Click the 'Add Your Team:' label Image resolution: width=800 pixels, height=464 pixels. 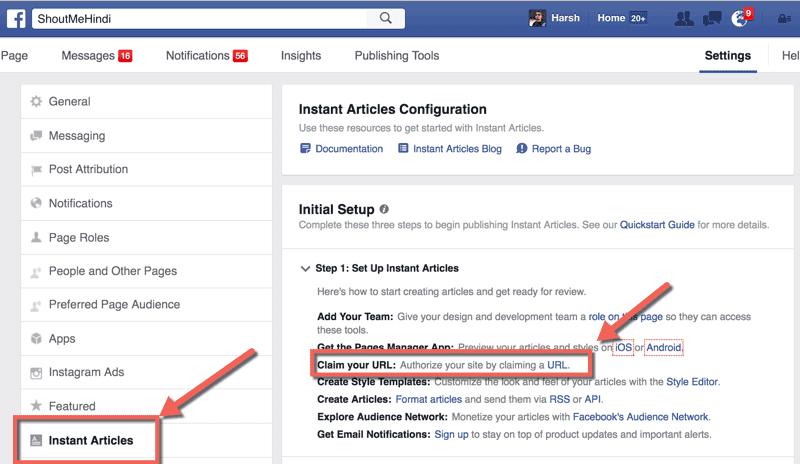point(355,316)
